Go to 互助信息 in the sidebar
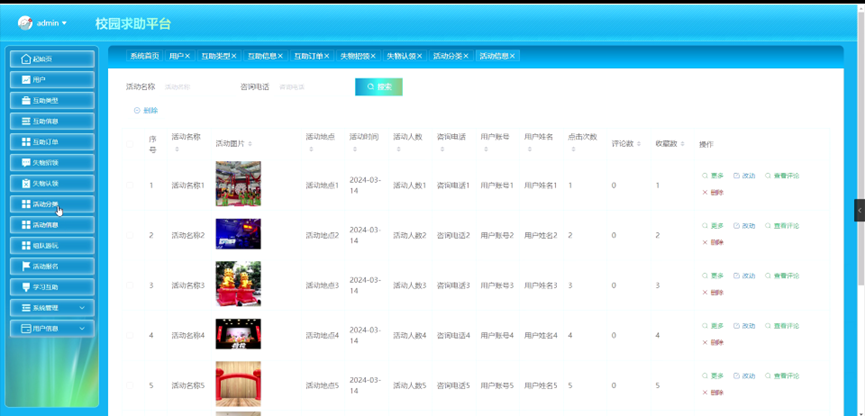 click(x=52, y=121)
